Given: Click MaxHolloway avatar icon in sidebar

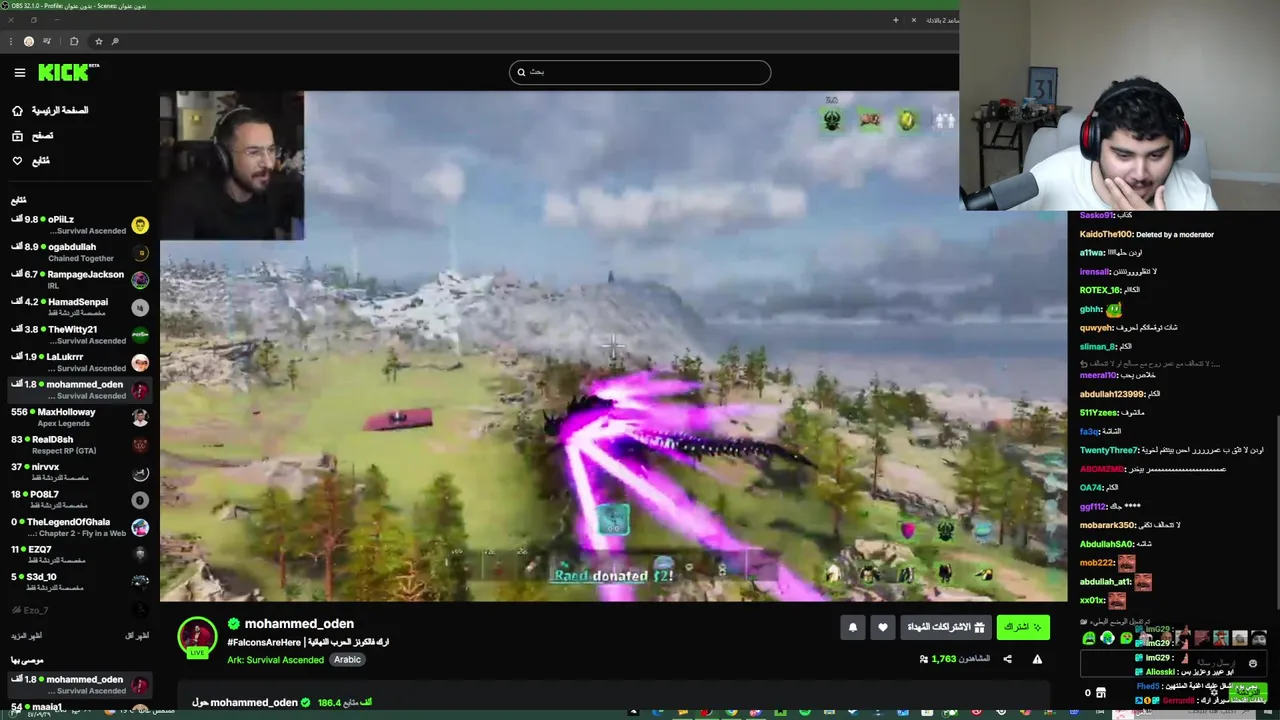Looking at the screenshot, I should (x=140, y=418).
